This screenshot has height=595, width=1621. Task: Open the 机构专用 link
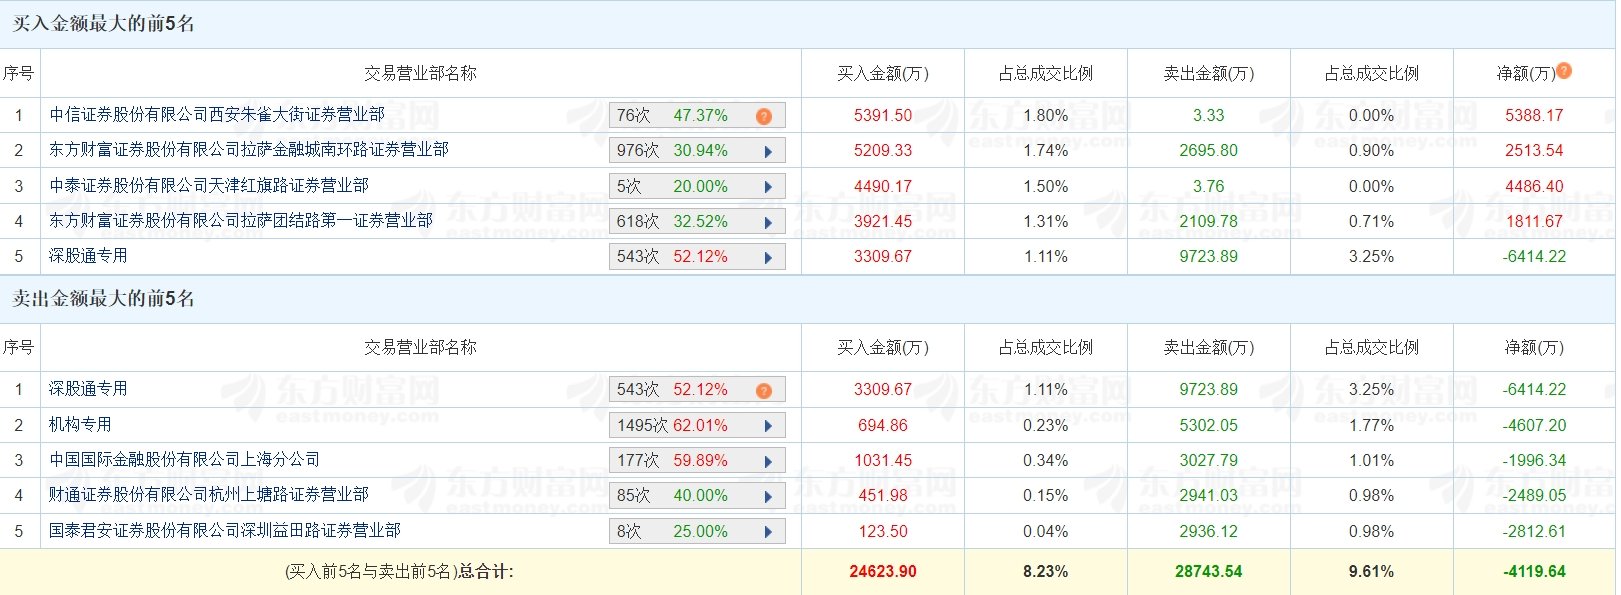[x=80, y=425]
